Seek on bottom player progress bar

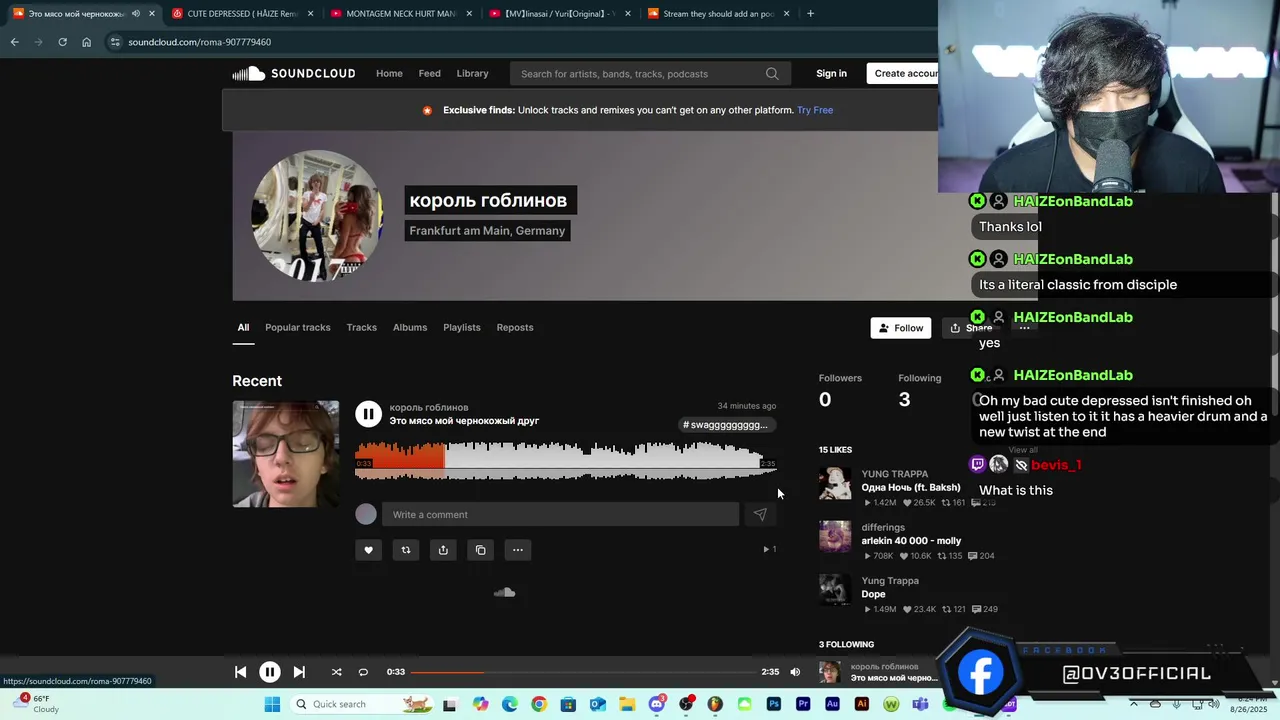(x=584, y=672)
